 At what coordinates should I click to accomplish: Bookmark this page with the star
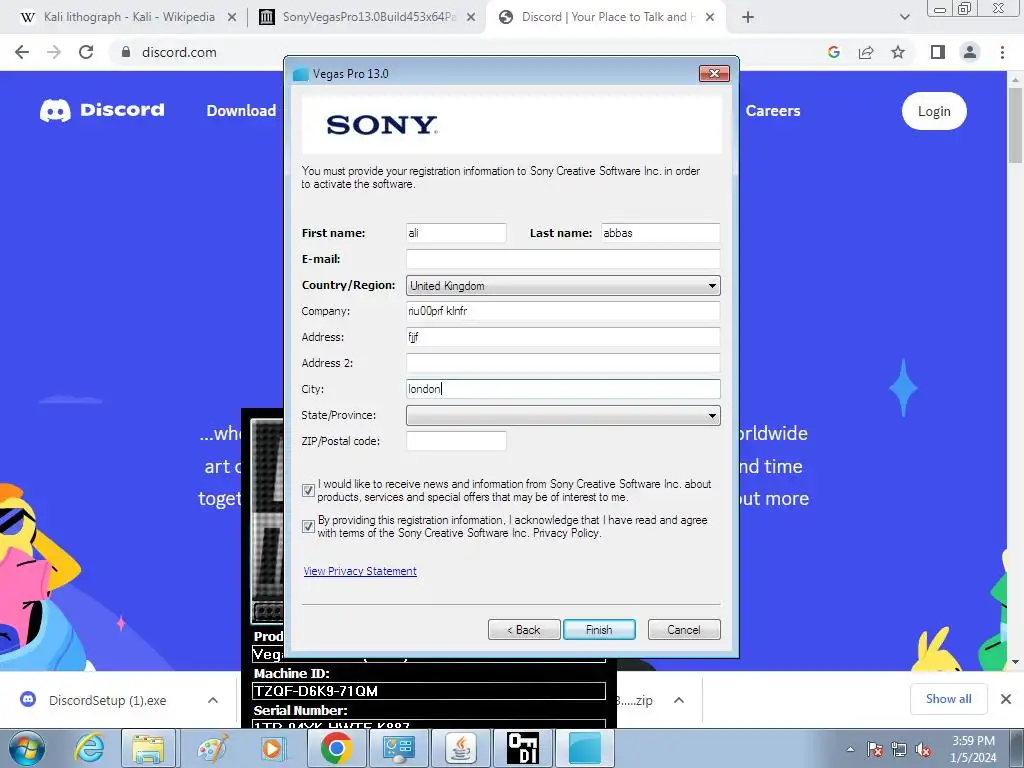[898, 52]
